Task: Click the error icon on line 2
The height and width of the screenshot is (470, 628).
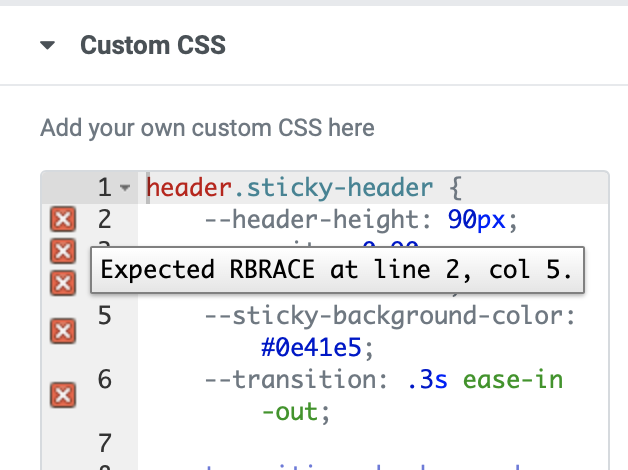Action: (62, 219)
